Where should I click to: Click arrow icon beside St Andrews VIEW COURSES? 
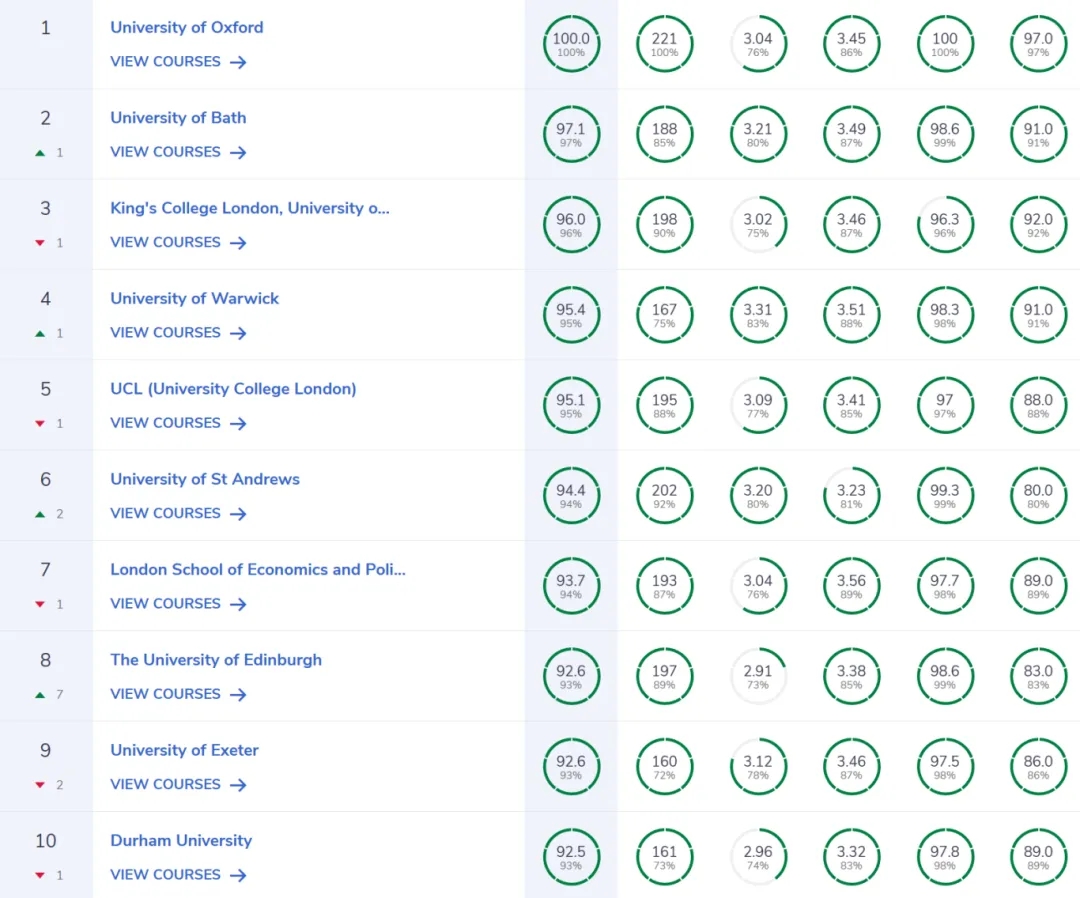pyautogui.click(x=238, y=514)
